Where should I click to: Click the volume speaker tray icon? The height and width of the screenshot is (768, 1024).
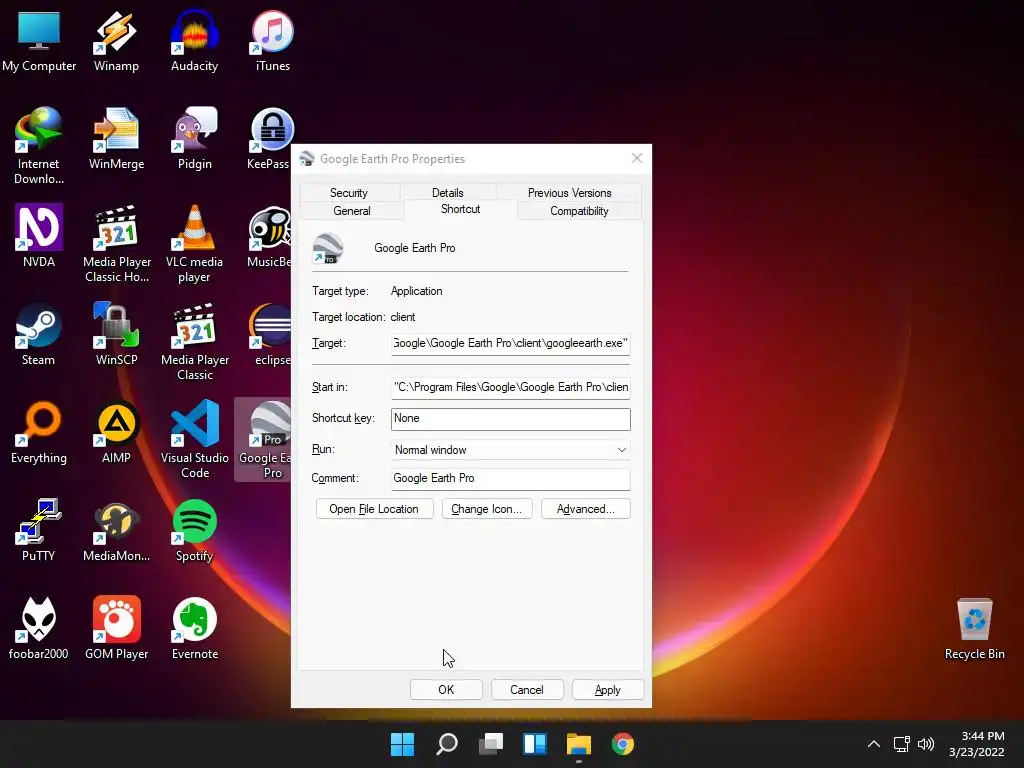[926, 744]
